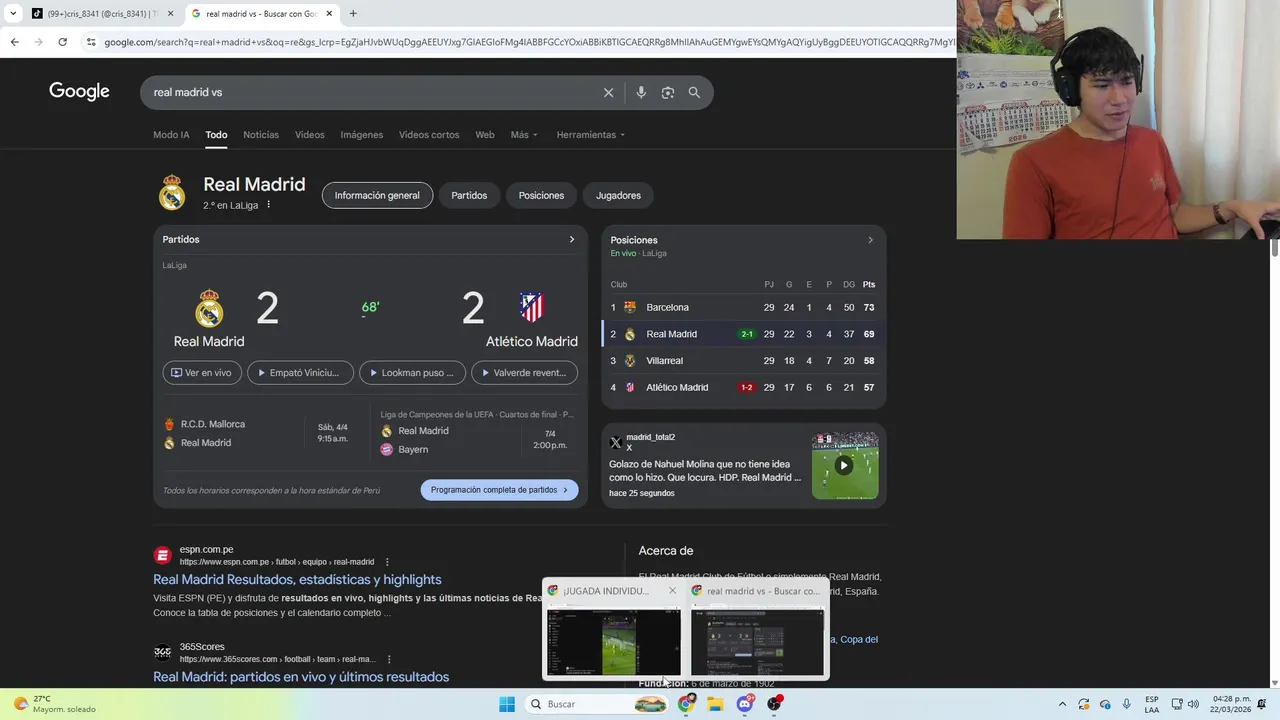This screenshot has height=720, width=1280.
Task: Open R.C.D. Mallorca vs Real Madrid fixture
Action: (x=262, y=433)
